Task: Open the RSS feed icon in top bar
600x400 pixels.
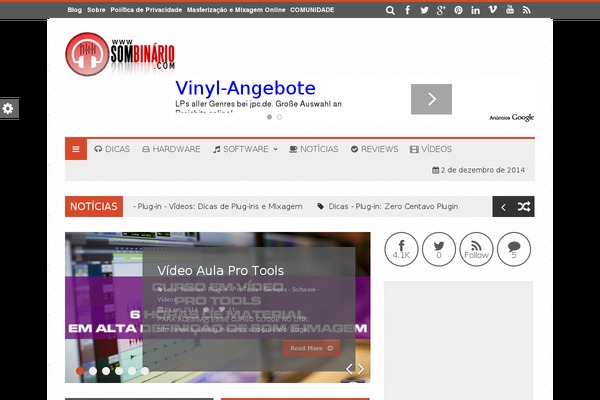Action: point(527,10)
